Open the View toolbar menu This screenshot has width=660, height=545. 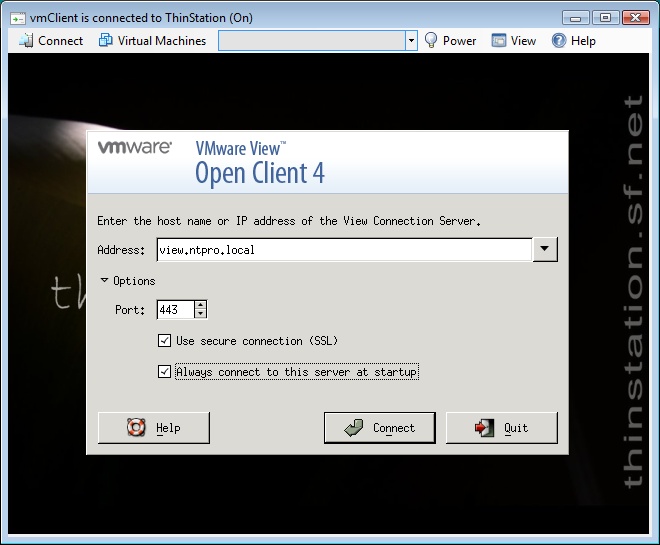click(x=514, y=41)
